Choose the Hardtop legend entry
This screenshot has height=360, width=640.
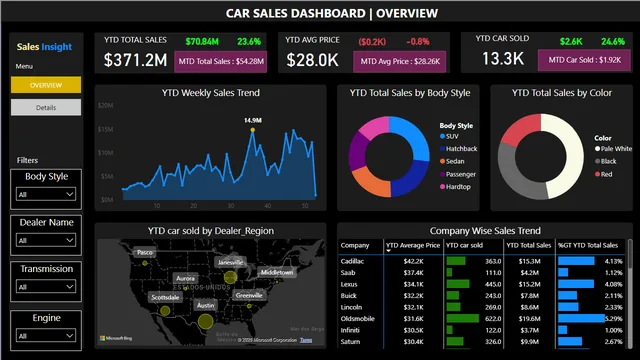455,187
